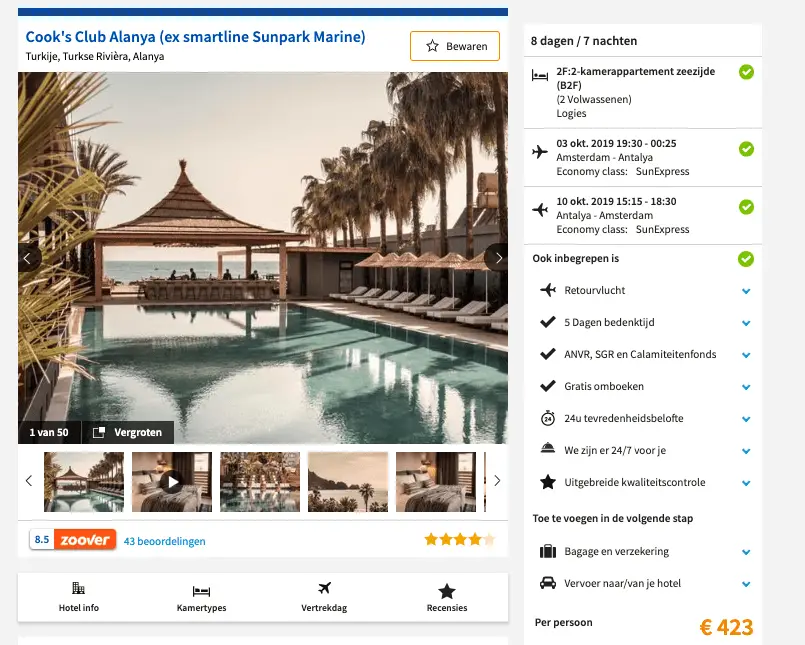
Task: Expand the Vervoer naar/van je hotel option
Action: point(746,584)
